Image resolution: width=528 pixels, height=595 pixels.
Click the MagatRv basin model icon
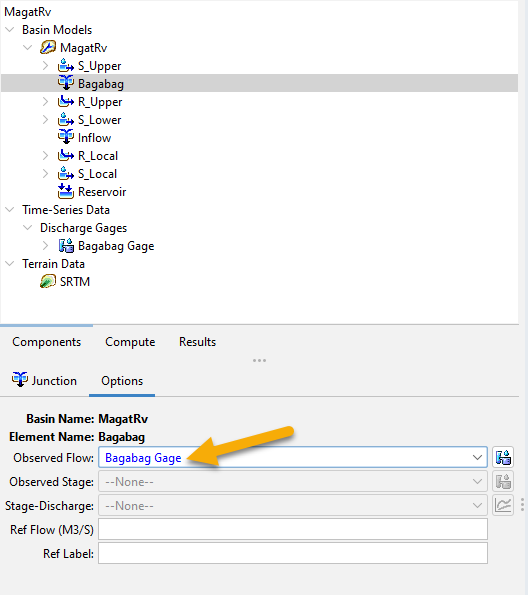(48, 47)
